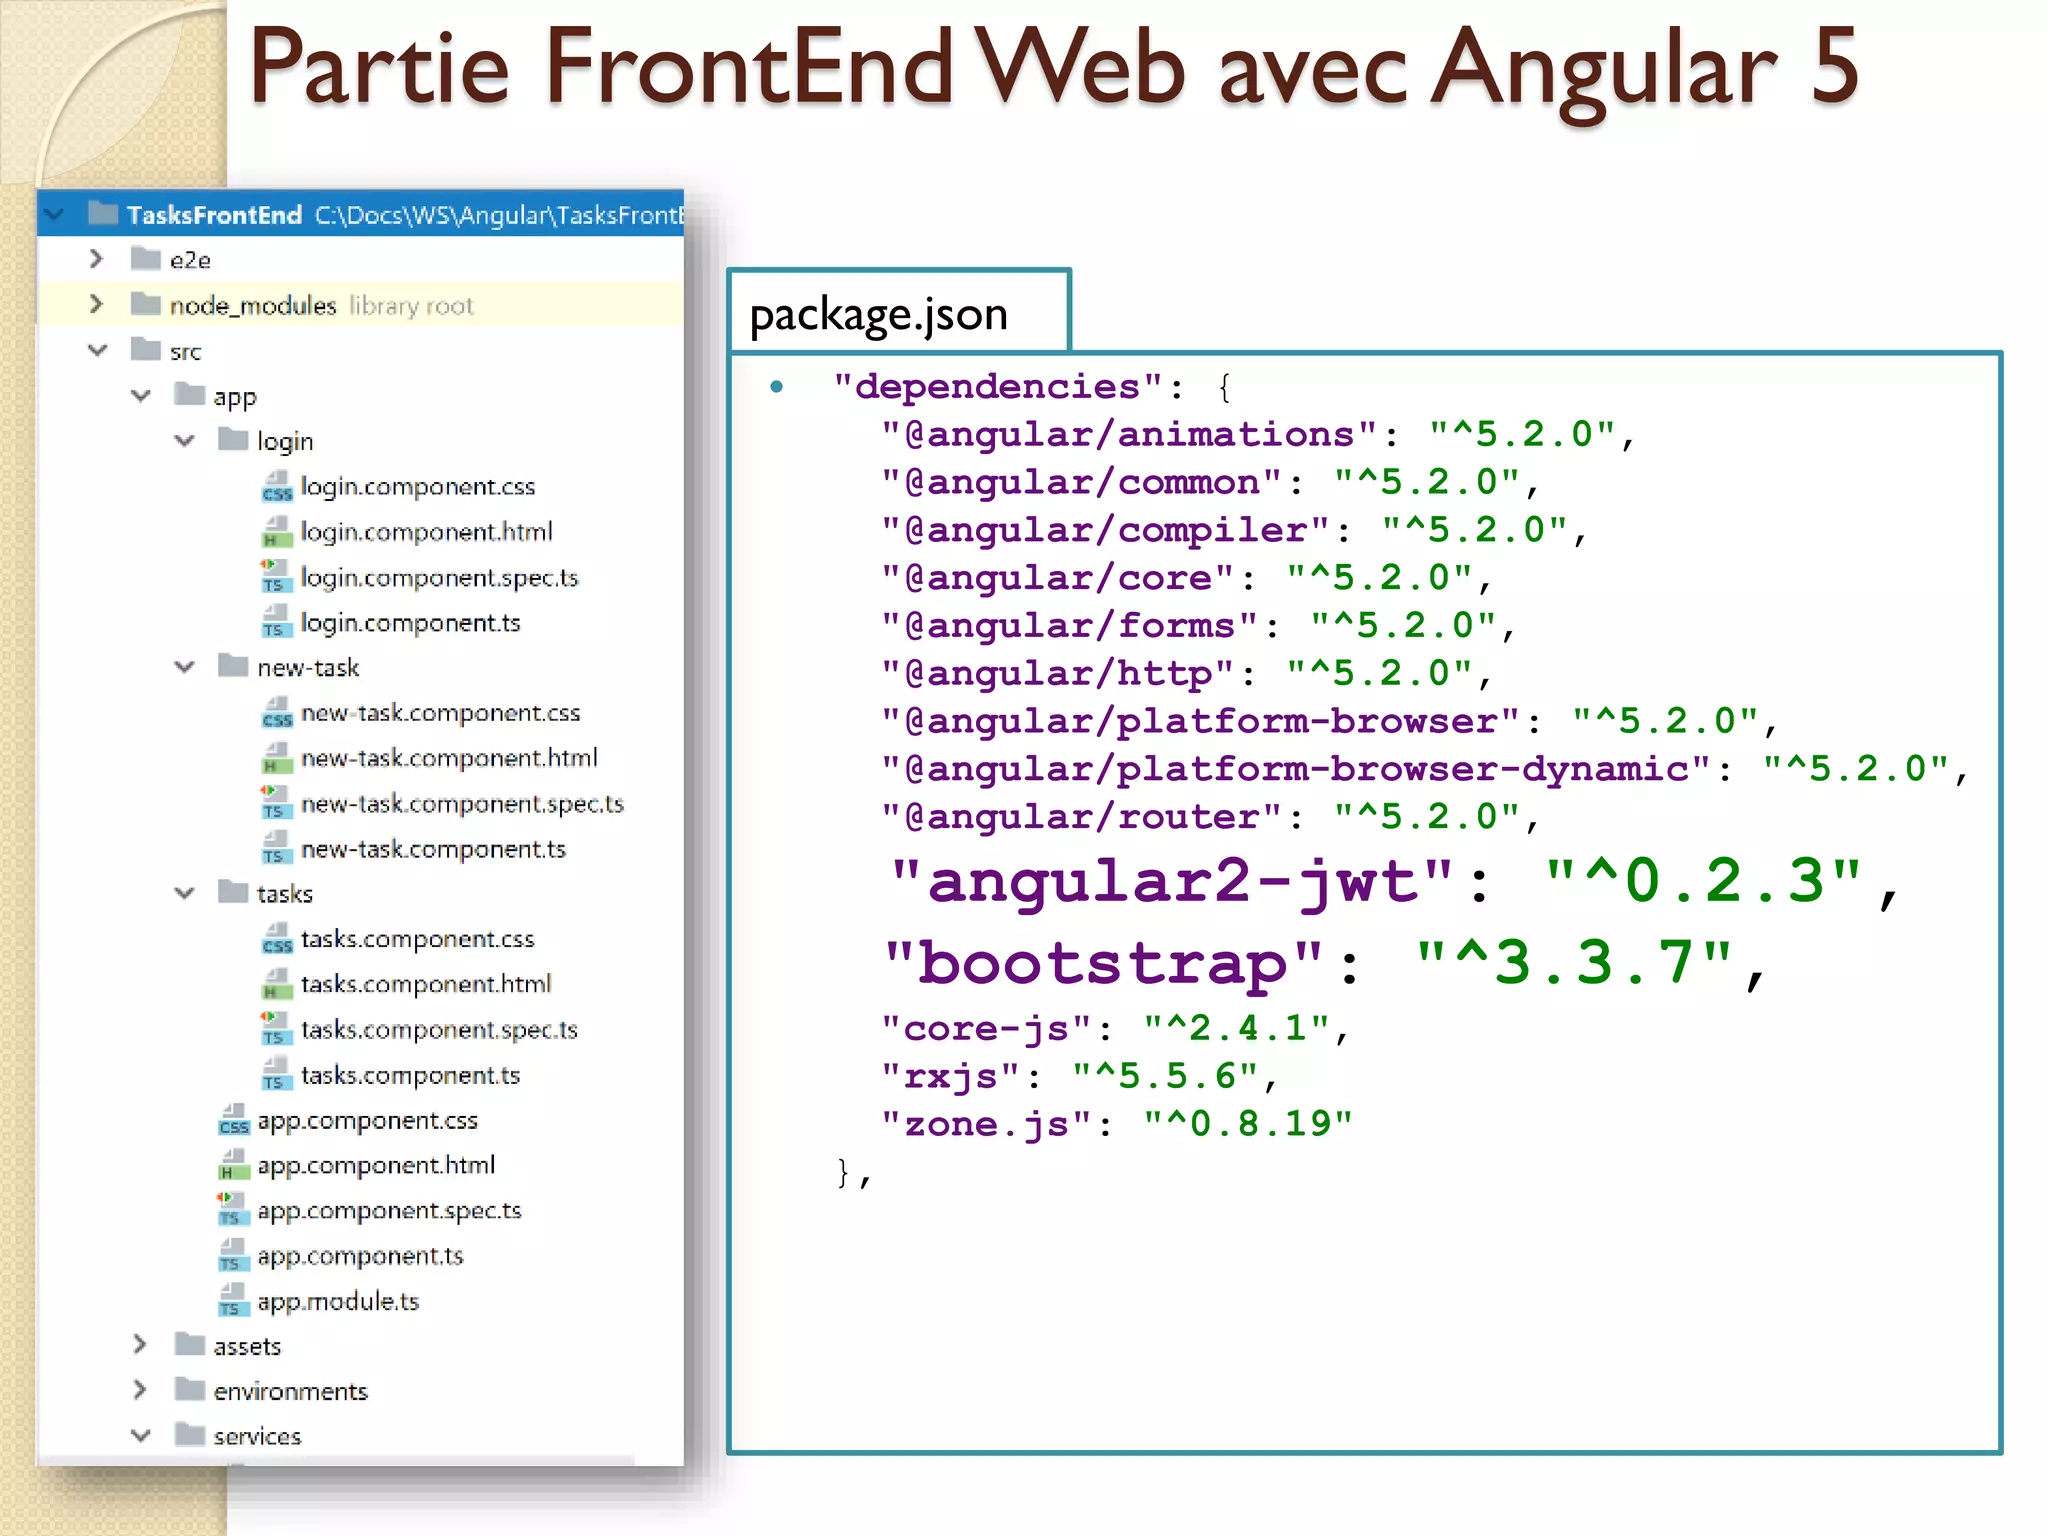
Task: Open login.component.spec.ts file name
Action: point(440,578)
